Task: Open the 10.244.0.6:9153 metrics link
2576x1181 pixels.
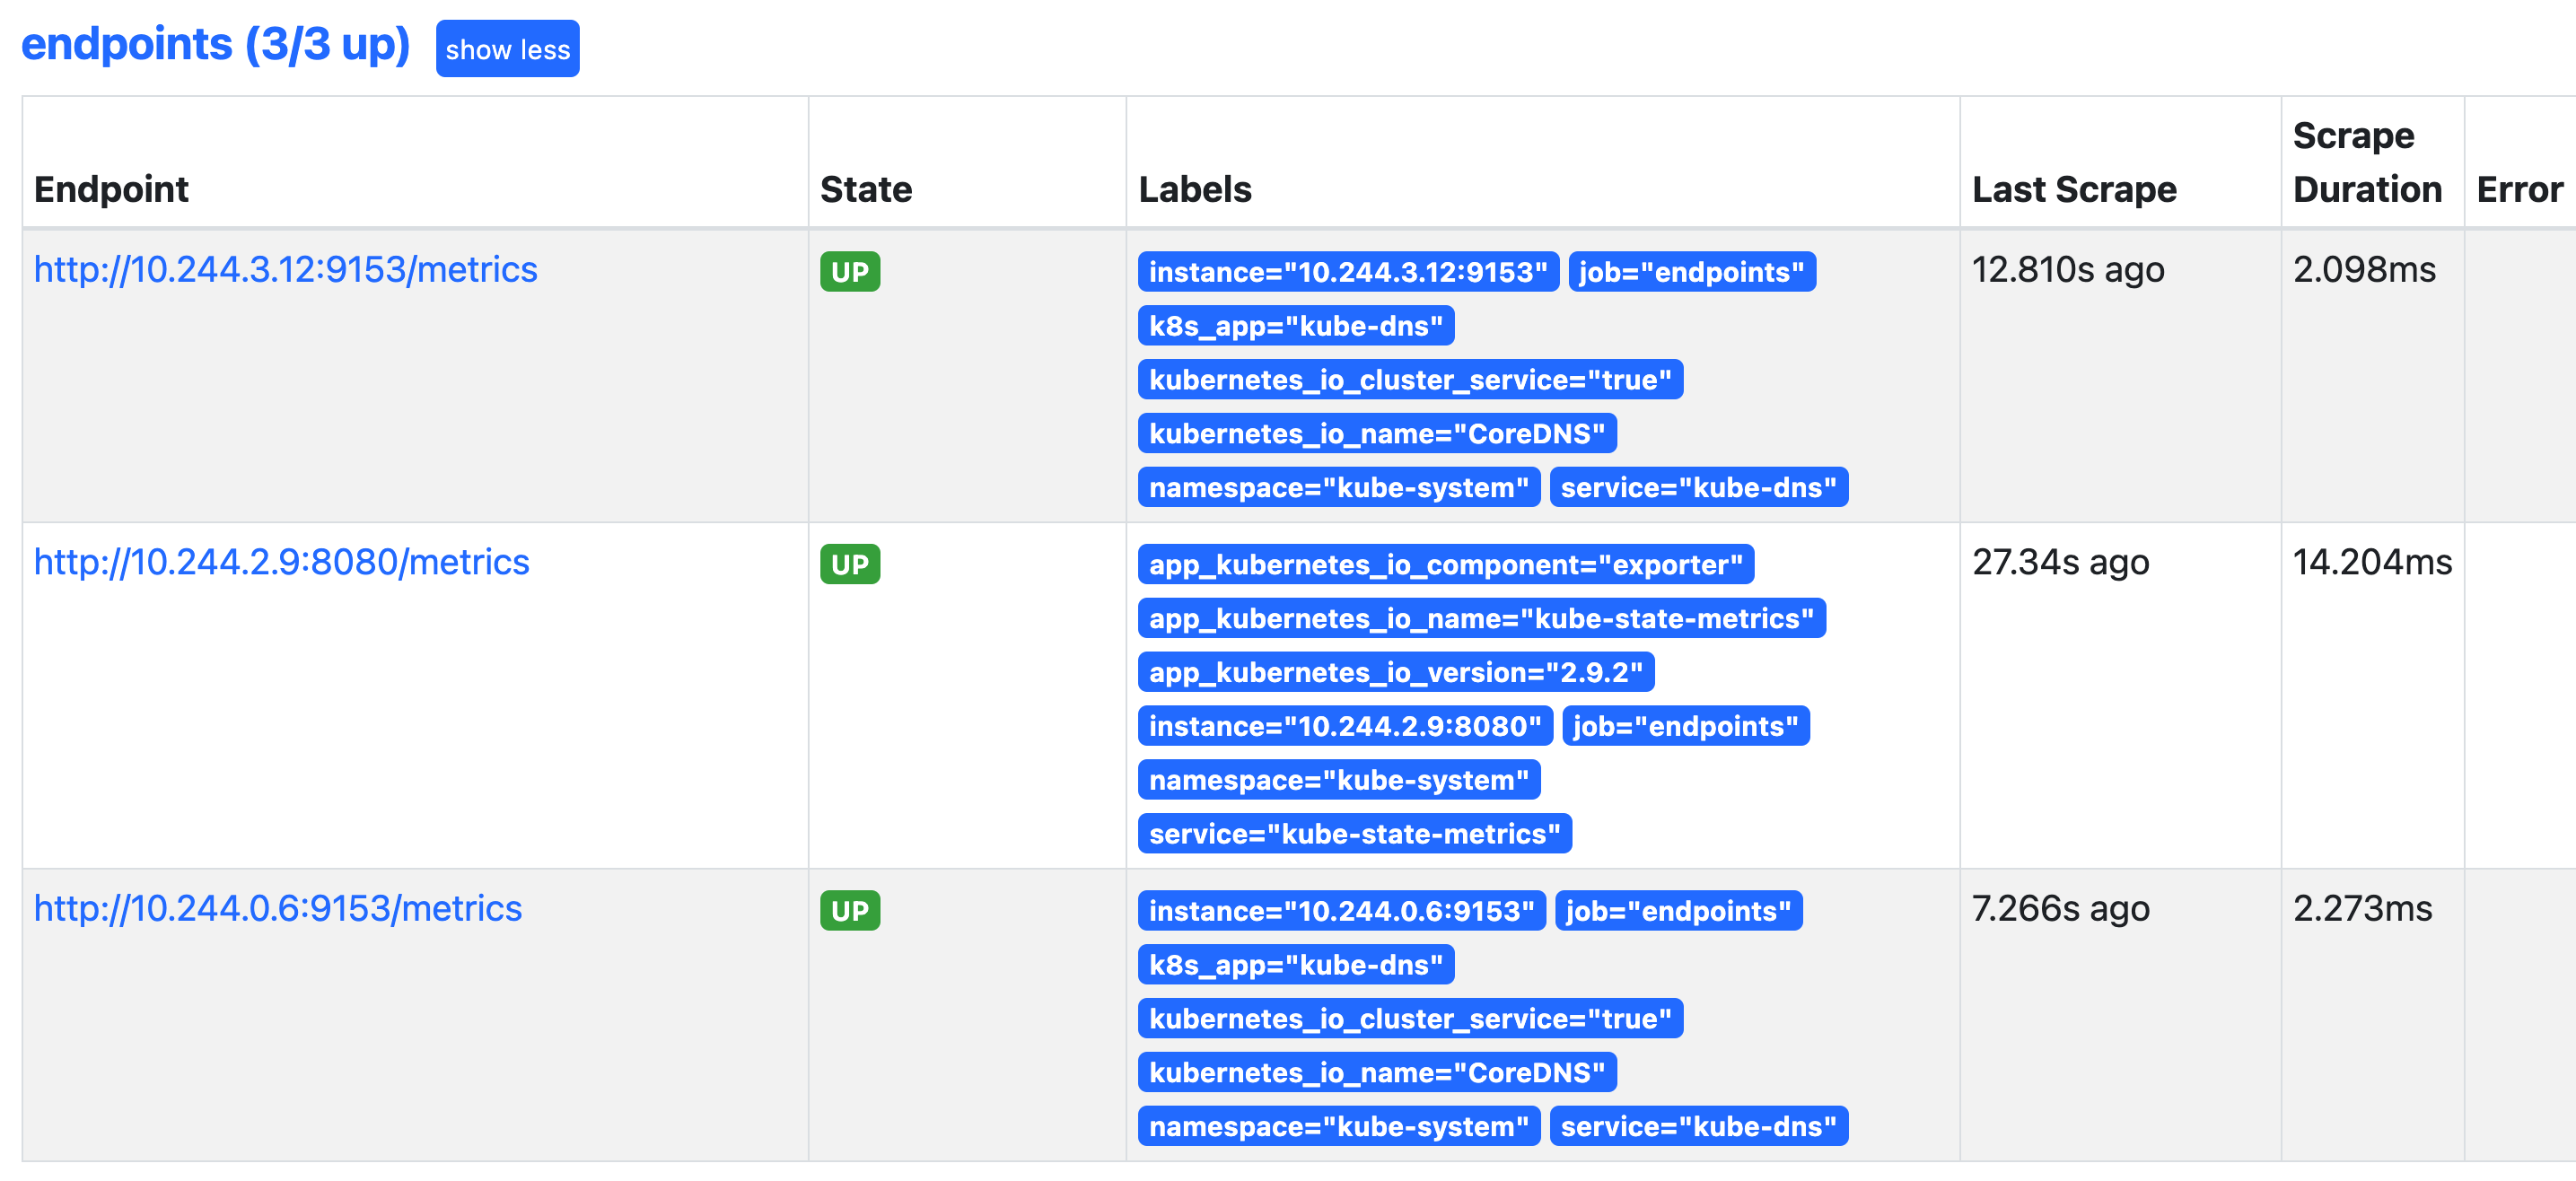Action: (x=277, y=908)
